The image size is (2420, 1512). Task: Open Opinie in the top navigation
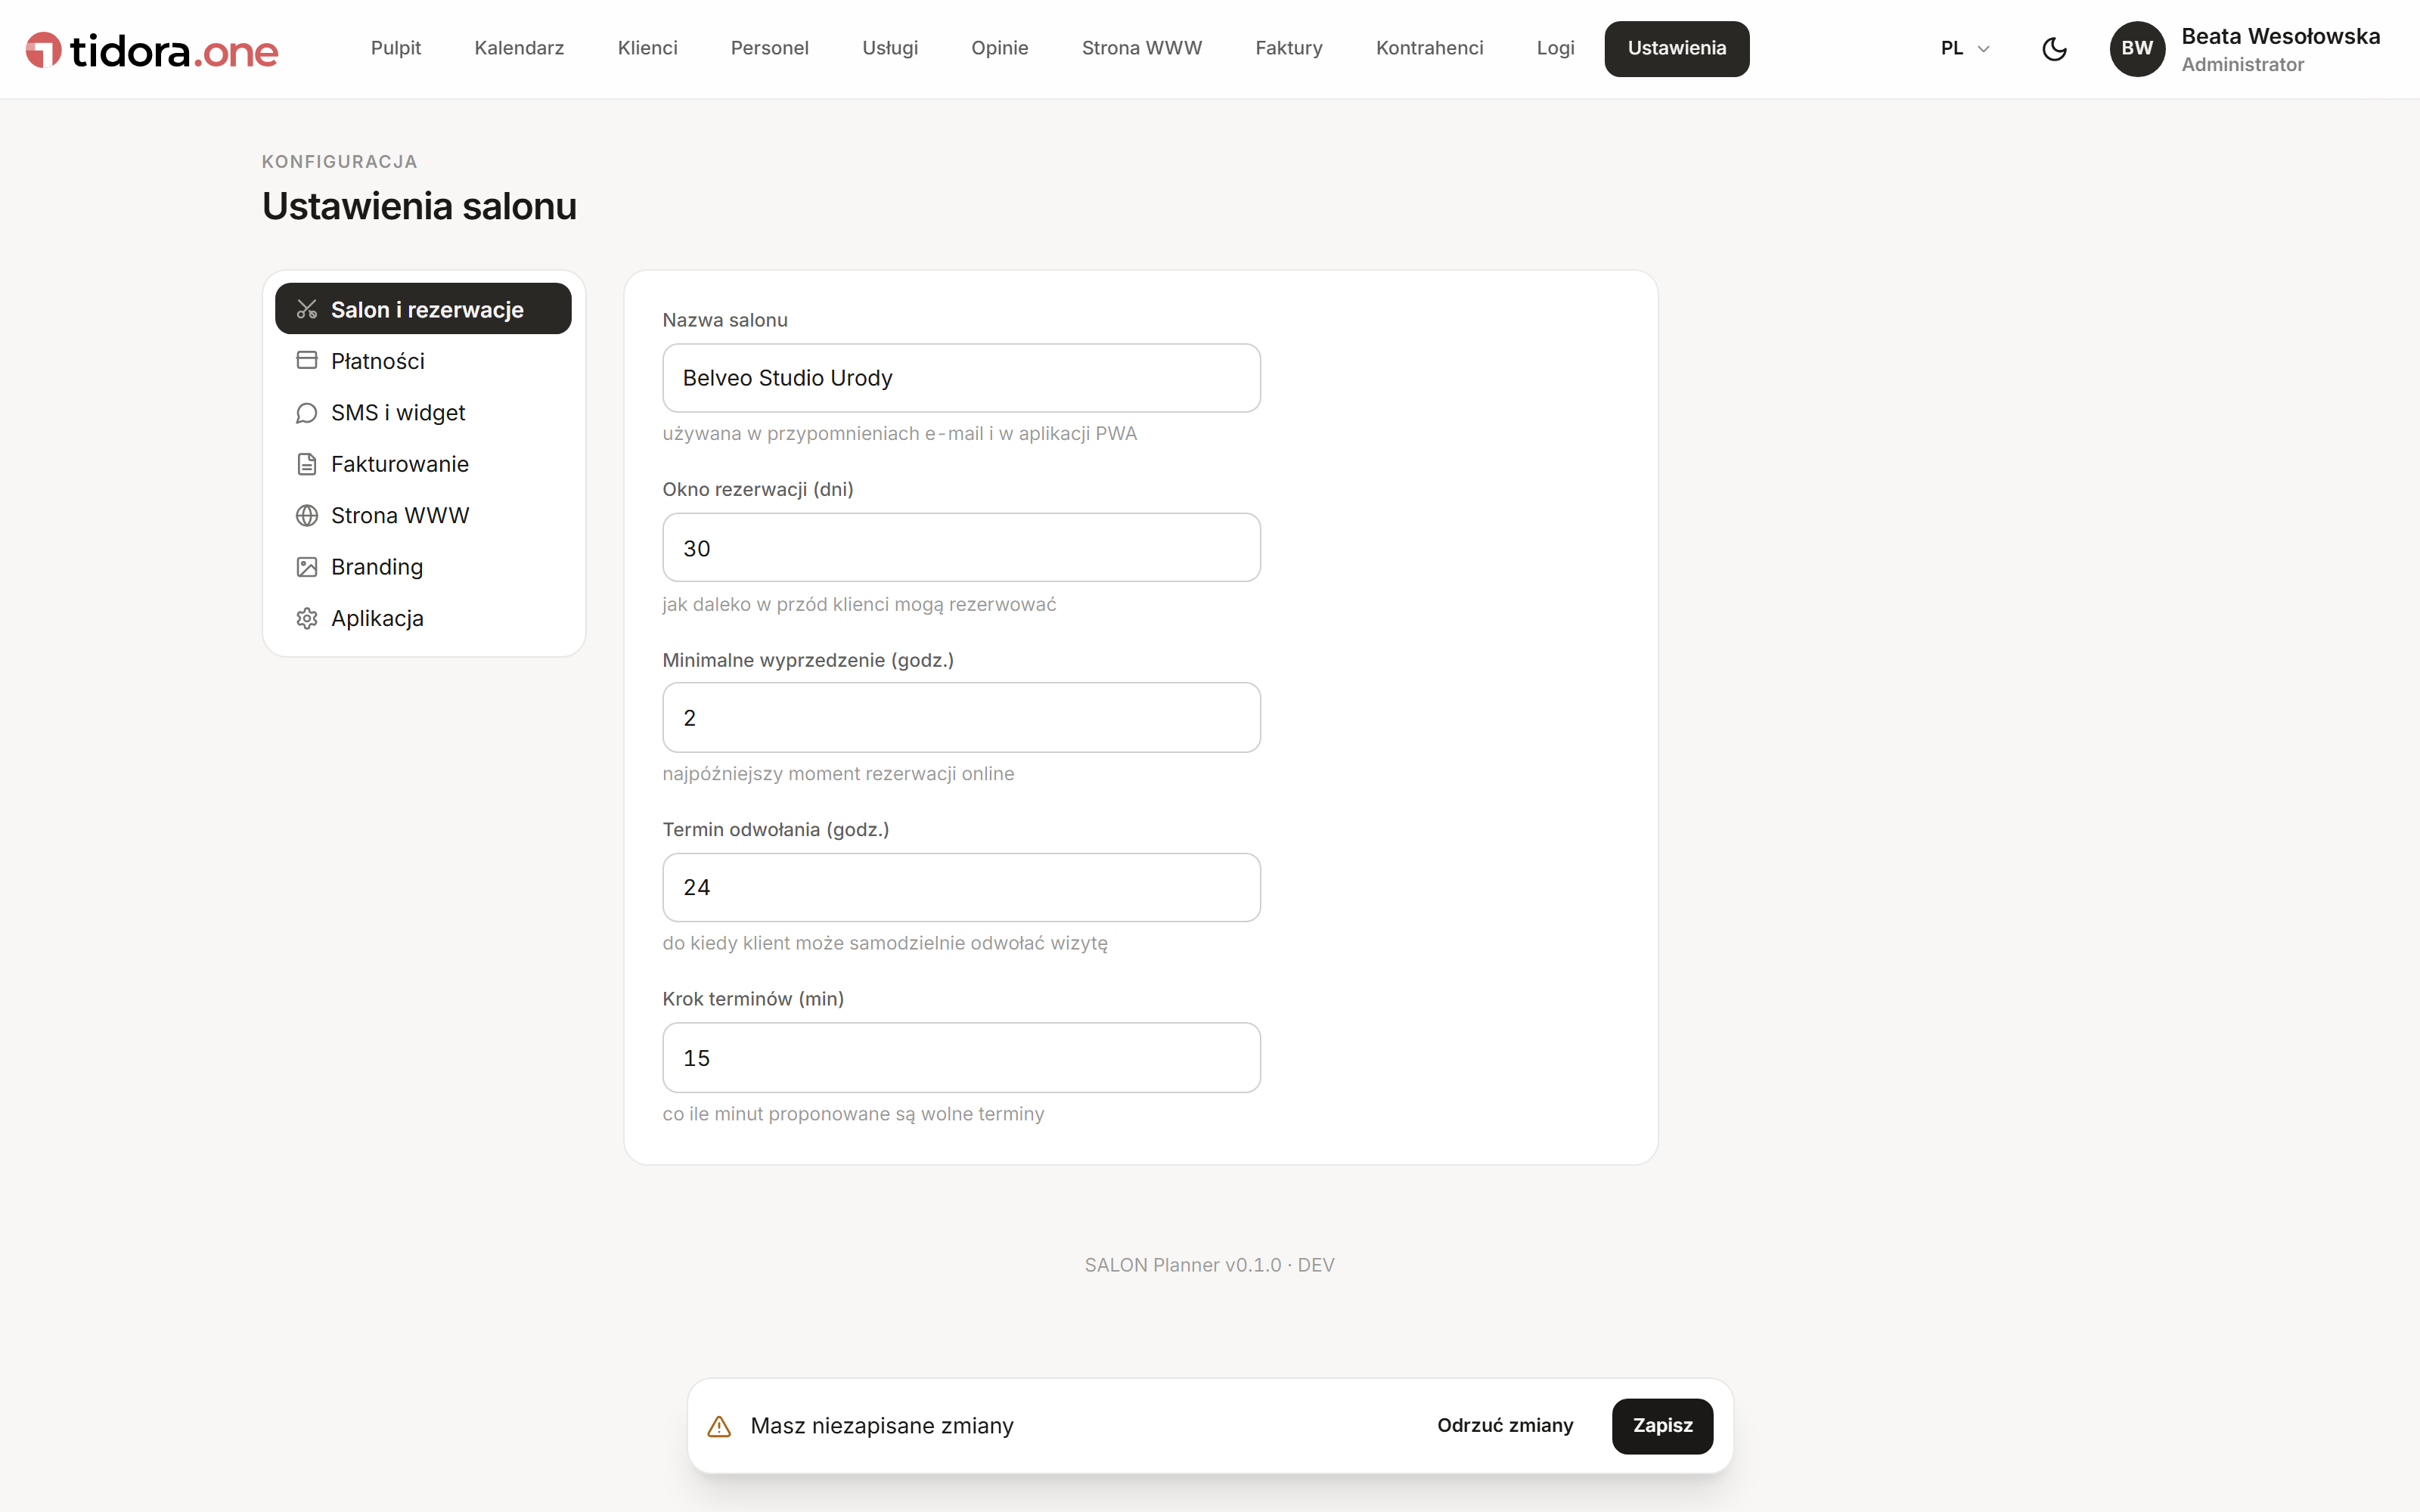(999, 48)
